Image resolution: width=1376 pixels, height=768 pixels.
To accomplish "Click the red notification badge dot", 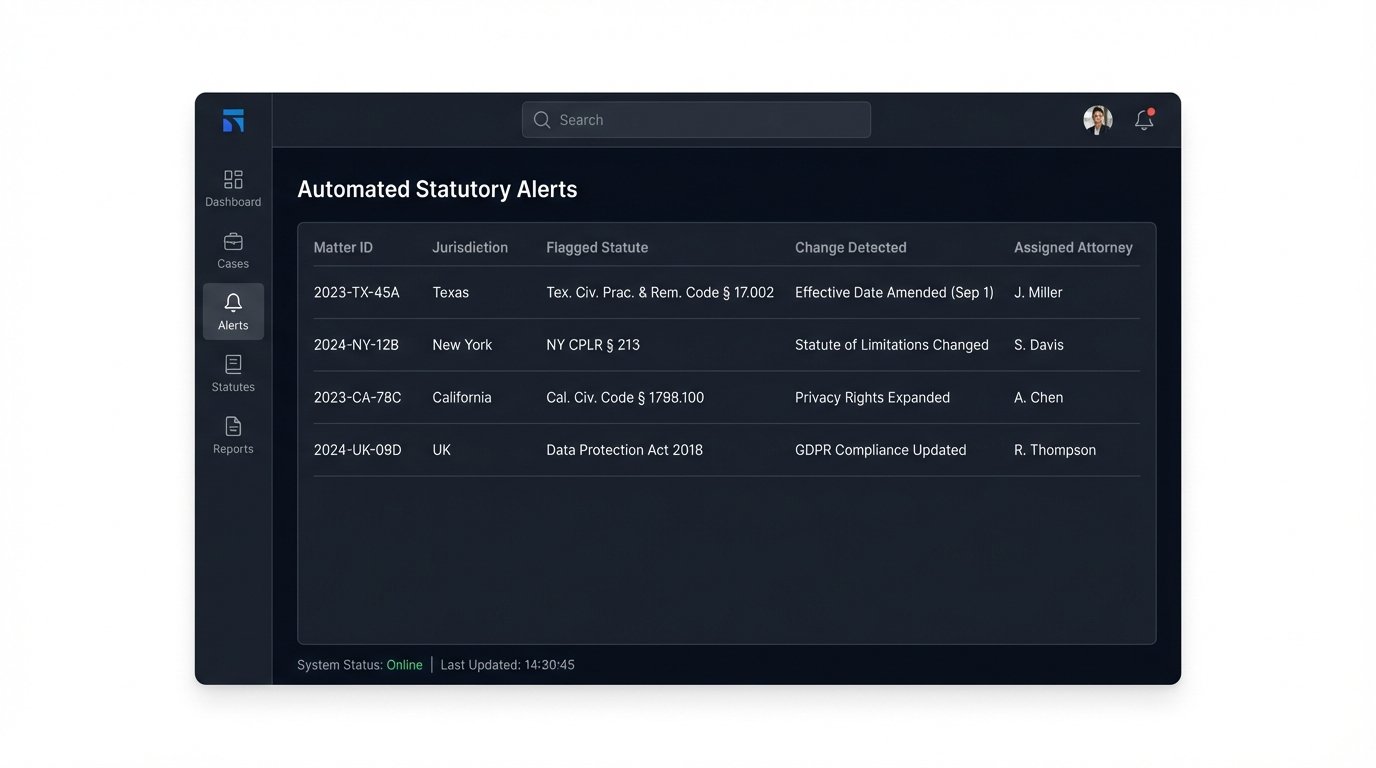I will tap(1151, 111).
